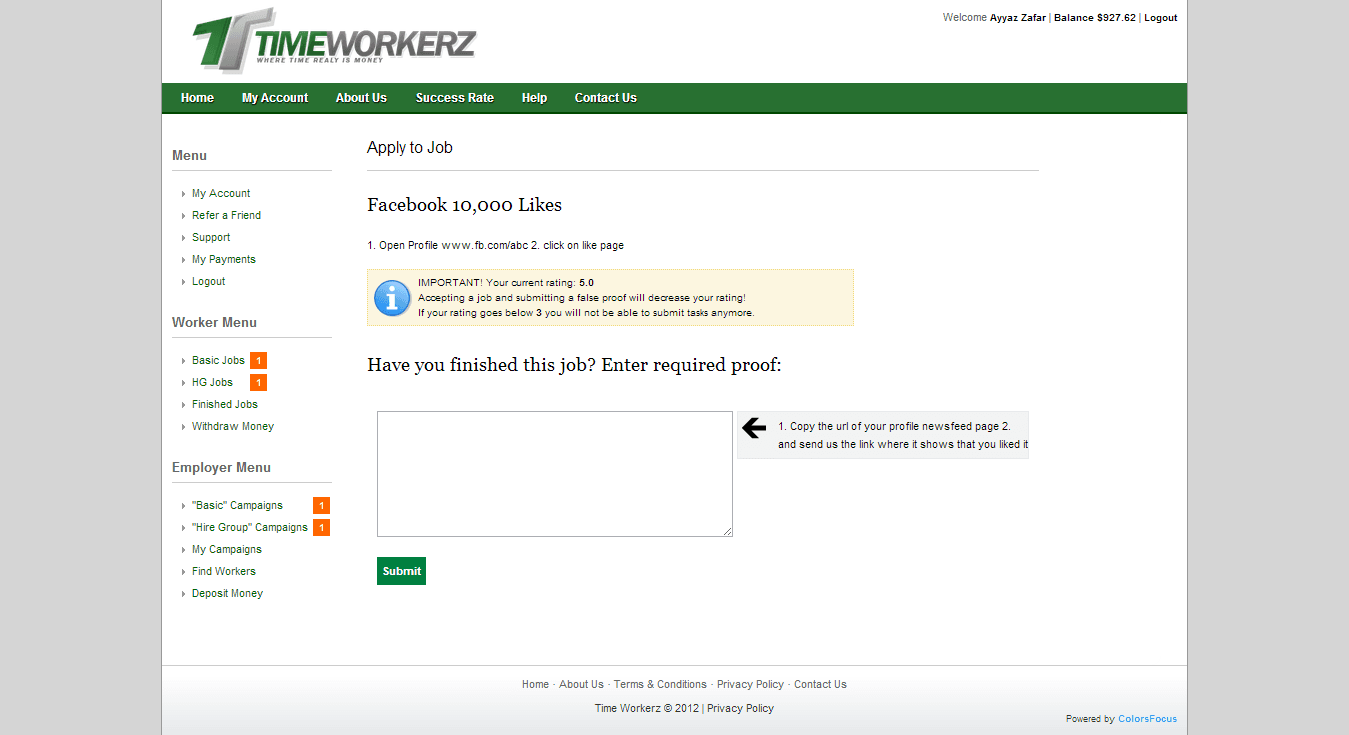
Task: Click the Balance $927.62 text
Action: (x=1095, y=18)
